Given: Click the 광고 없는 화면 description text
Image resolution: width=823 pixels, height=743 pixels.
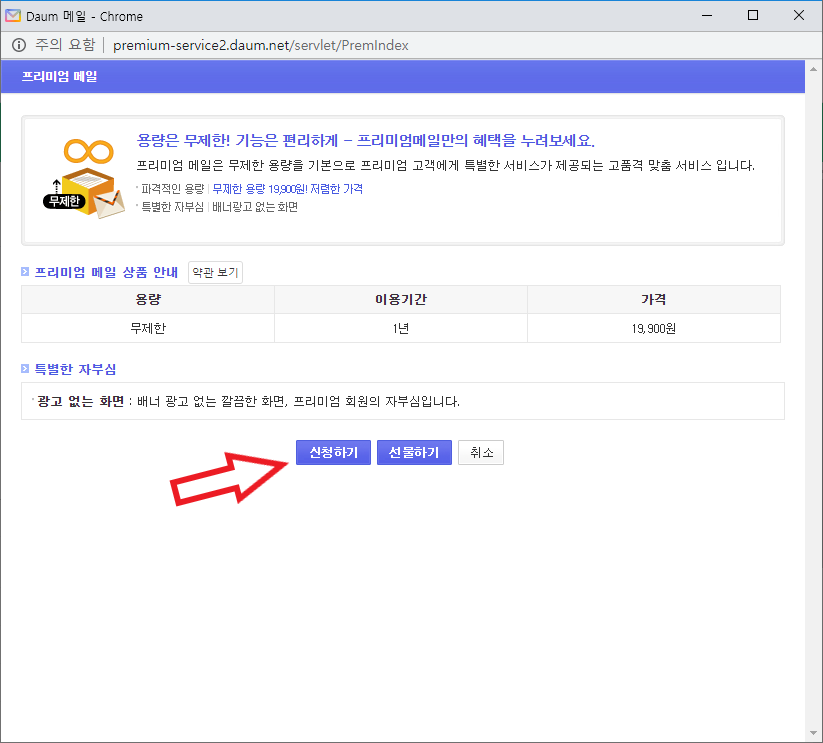Looking at the screenshot, I should [x=248, y=401].
